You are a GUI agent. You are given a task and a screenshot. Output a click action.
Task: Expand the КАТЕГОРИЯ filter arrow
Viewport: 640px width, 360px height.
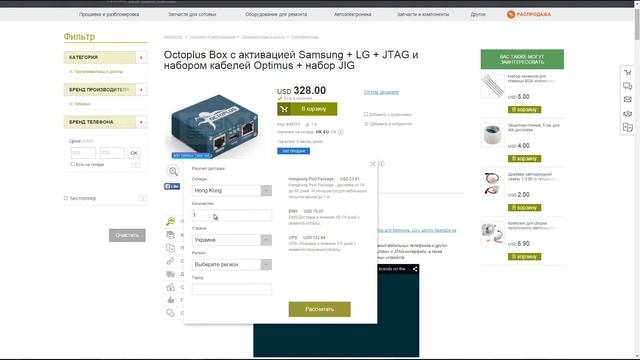(141, 58)
